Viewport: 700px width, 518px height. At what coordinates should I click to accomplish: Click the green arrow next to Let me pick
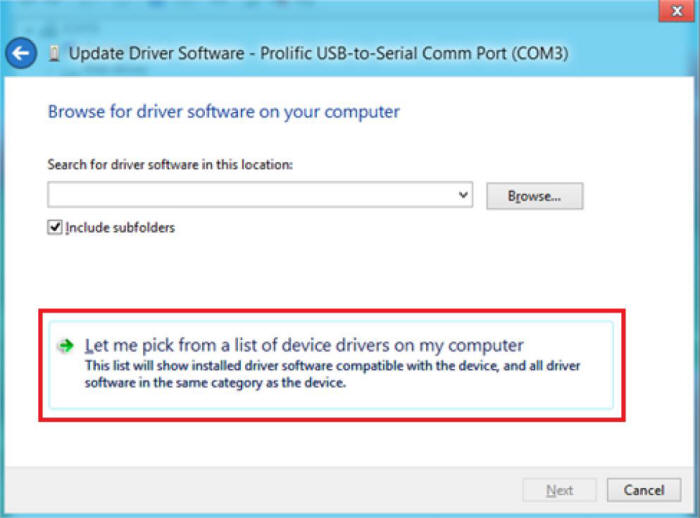pos(66,346)
